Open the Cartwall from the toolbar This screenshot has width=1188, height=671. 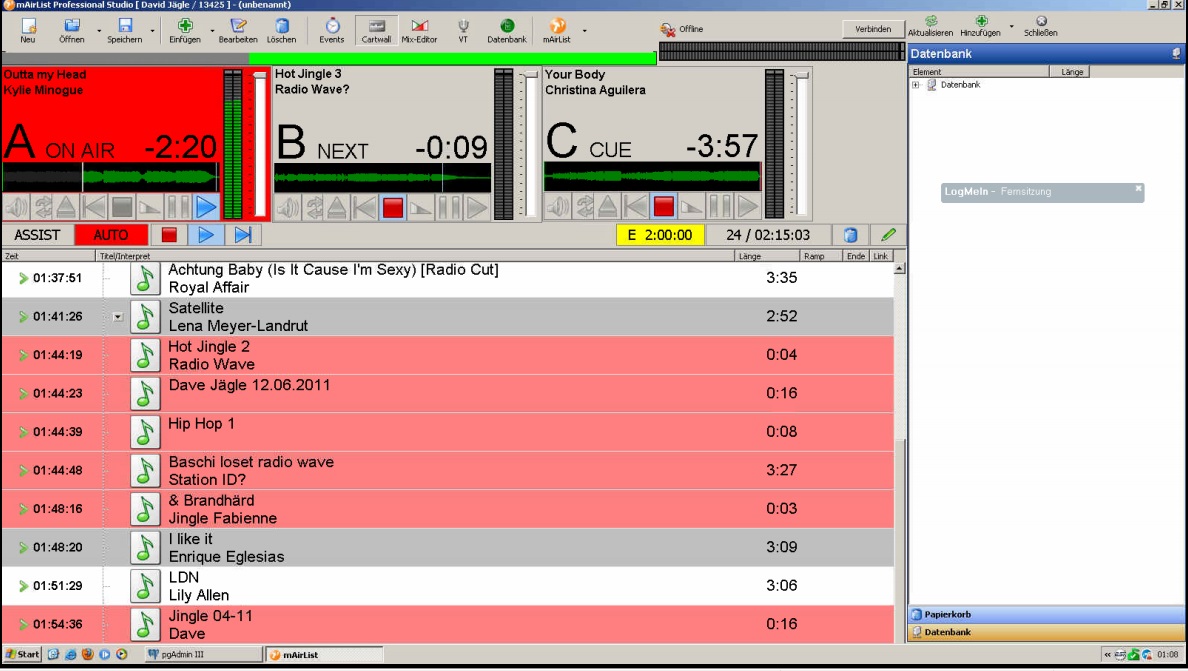click(377, 30)
